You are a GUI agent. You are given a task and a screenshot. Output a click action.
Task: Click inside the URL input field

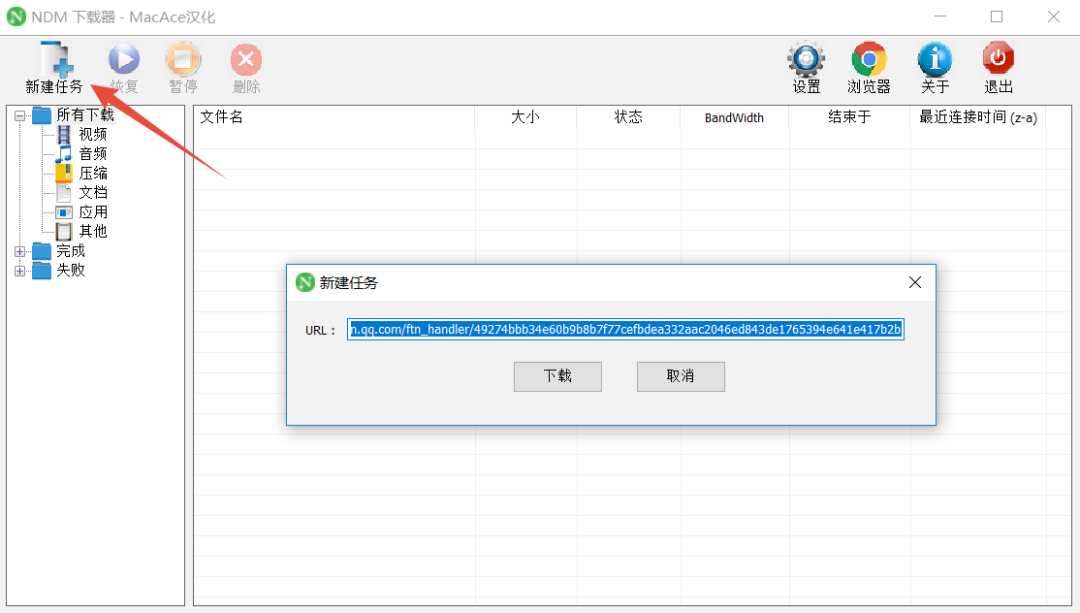625,329
